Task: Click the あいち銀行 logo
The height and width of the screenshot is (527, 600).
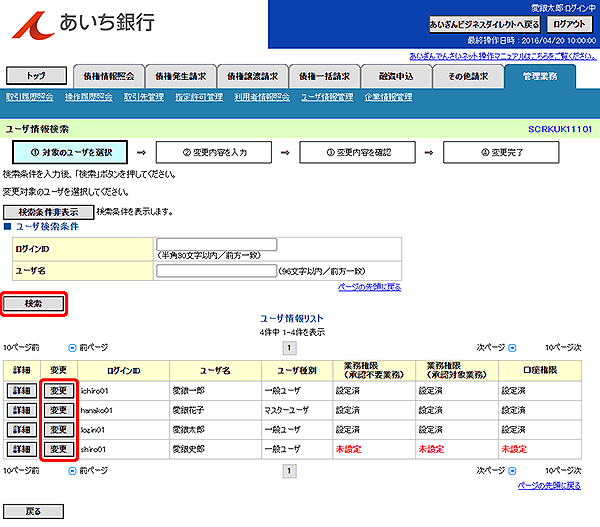Action: [x=83, y=24]
